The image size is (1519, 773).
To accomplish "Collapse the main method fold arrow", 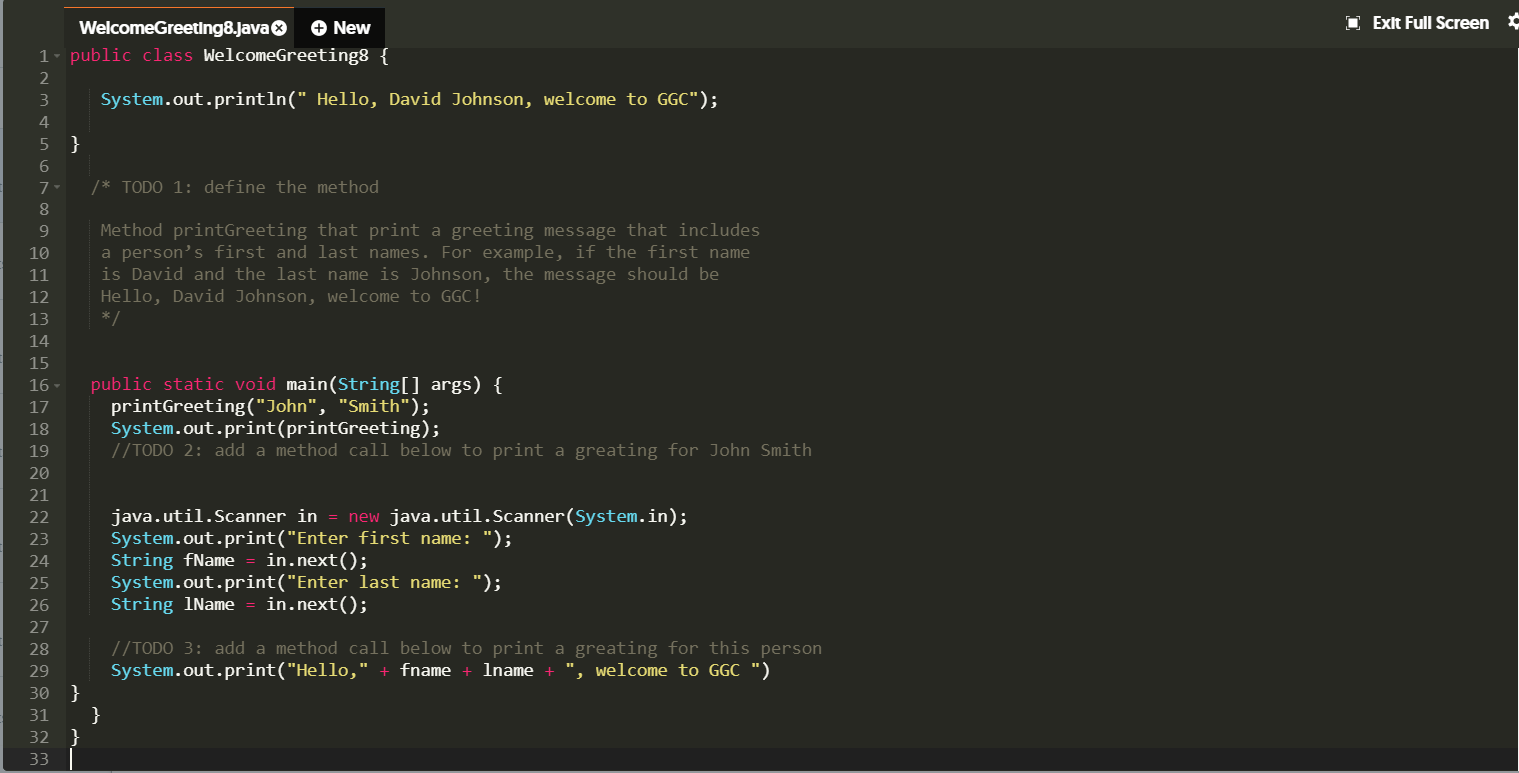I will click(x=57, y=384).
